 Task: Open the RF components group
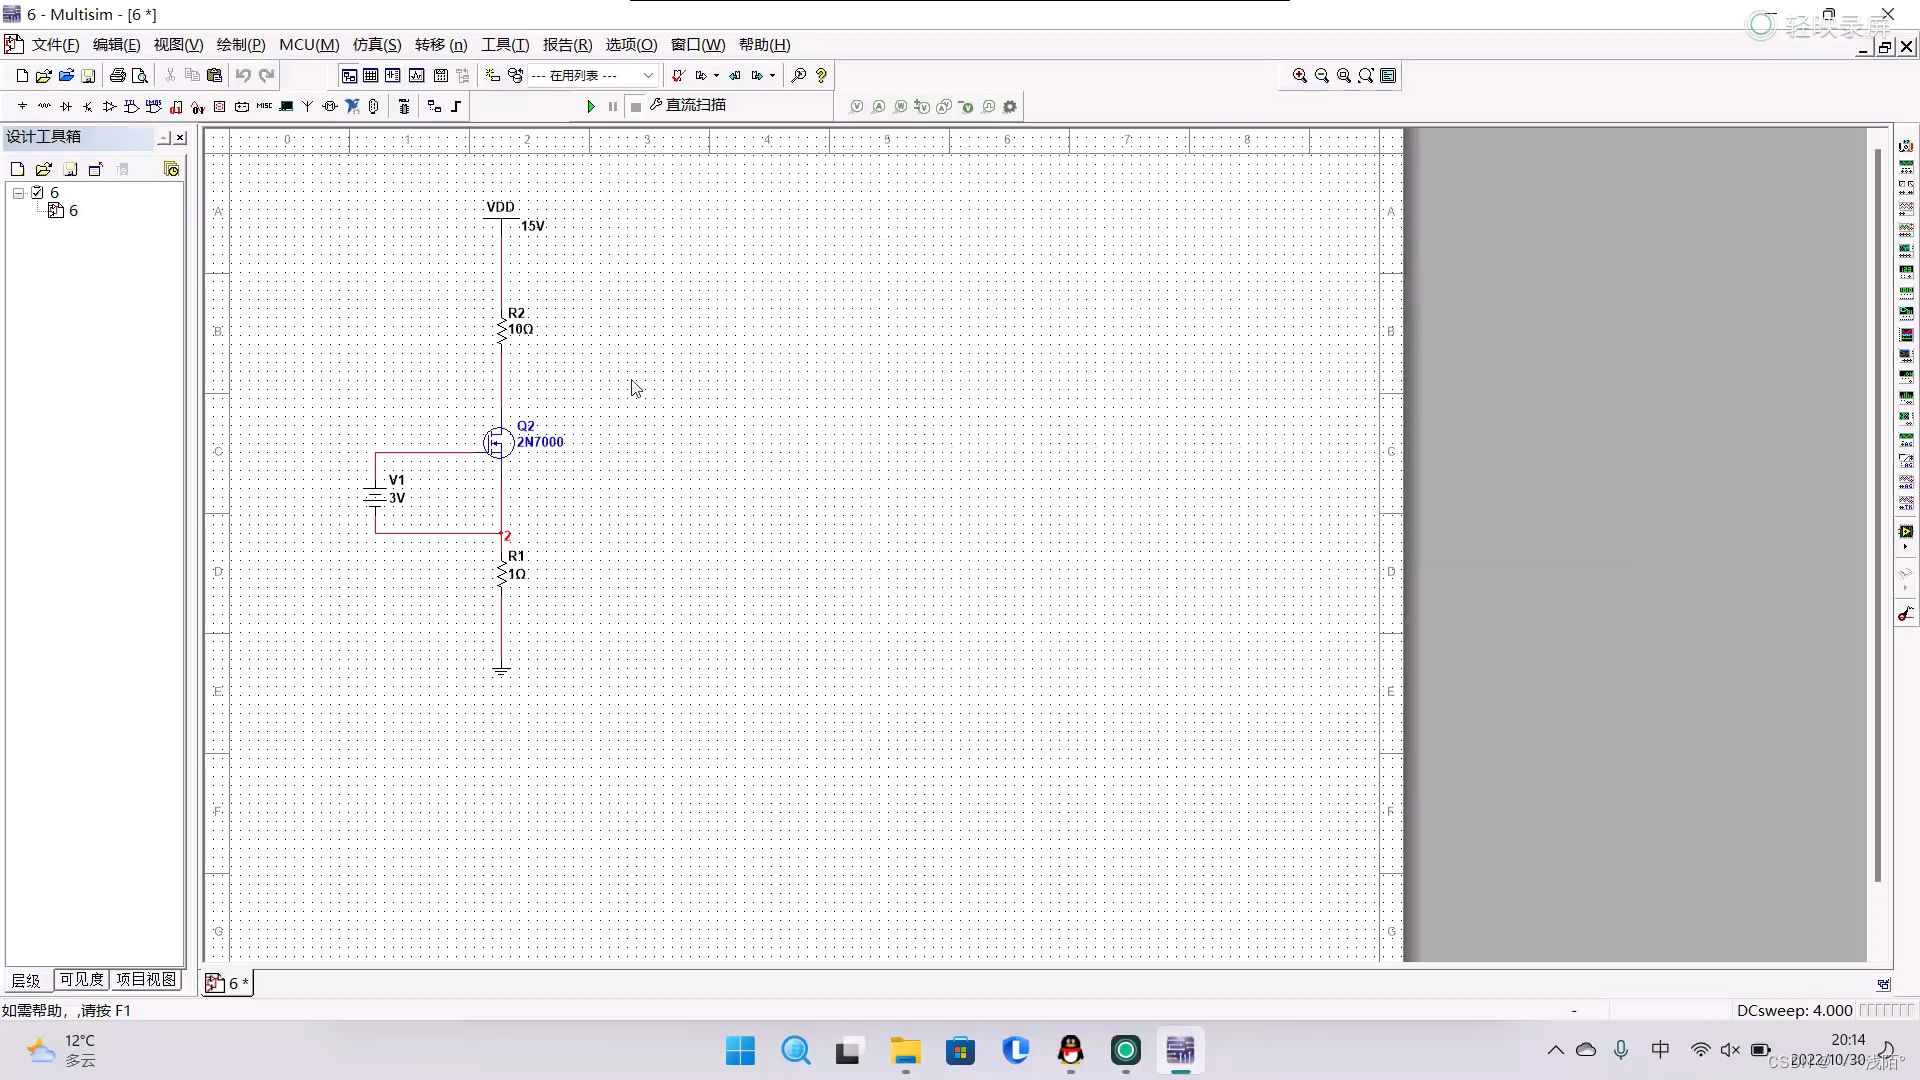pyautogui.click(x=307, y=106)
